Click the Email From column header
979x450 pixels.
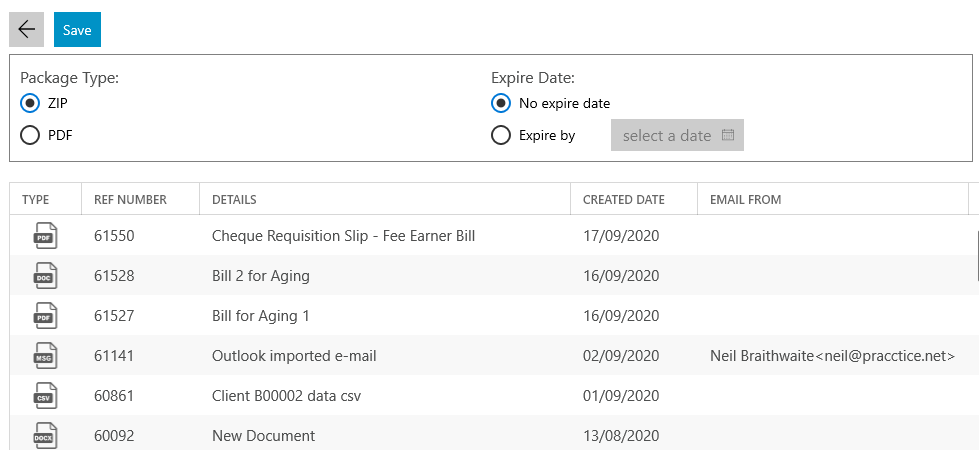pyautogui.click(x=745, y=200)
